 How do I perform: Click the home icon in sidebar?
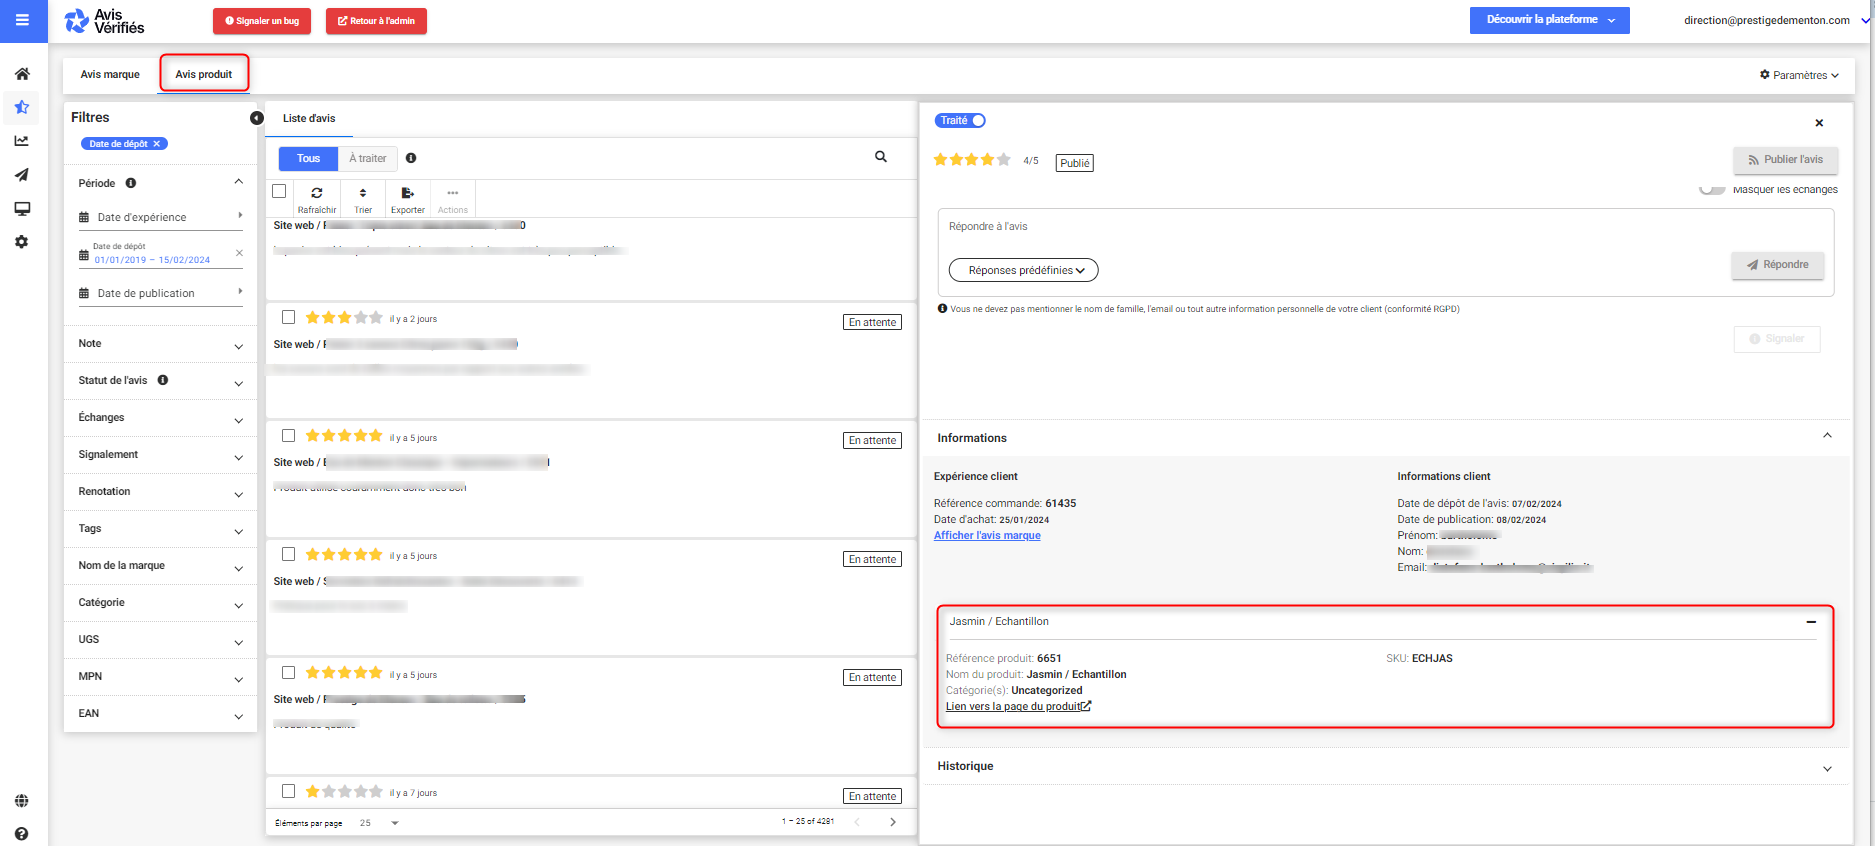(x=22, y=74)
